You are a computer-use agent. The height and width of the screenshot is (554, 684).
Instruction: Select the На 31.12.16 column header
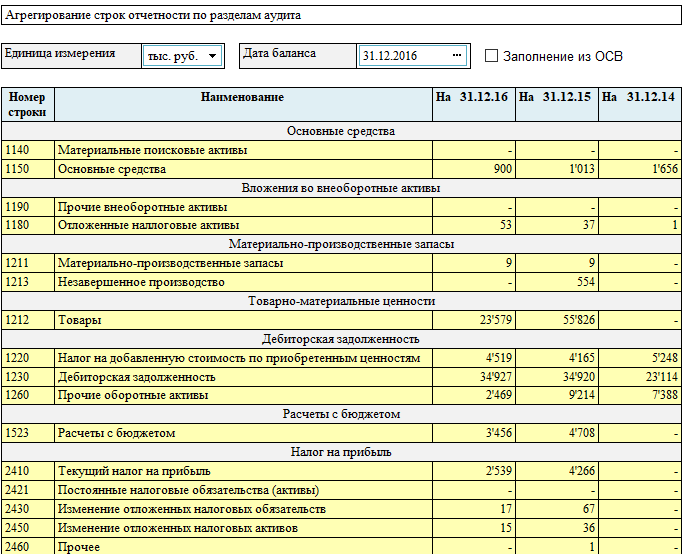pyautogui.click(x=473, y=105)
